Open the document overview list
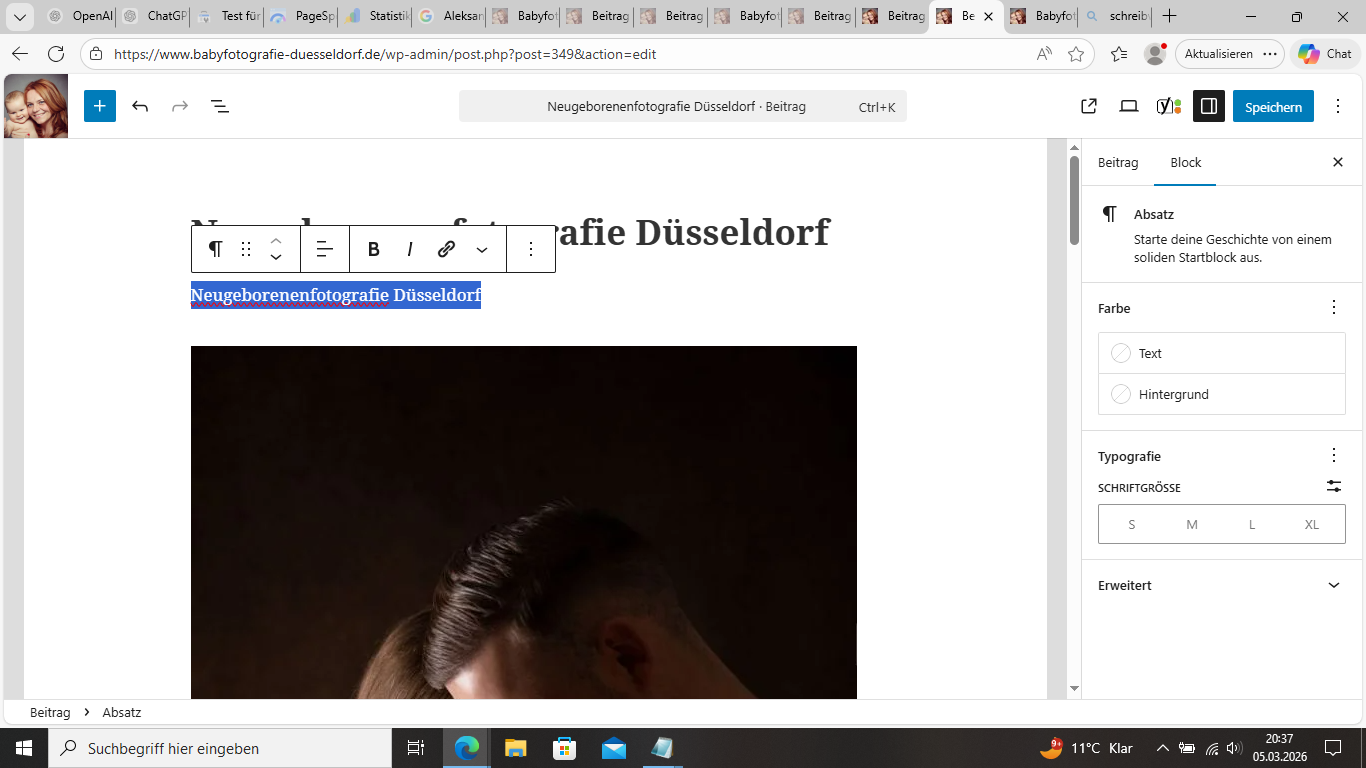 [220, 106]
